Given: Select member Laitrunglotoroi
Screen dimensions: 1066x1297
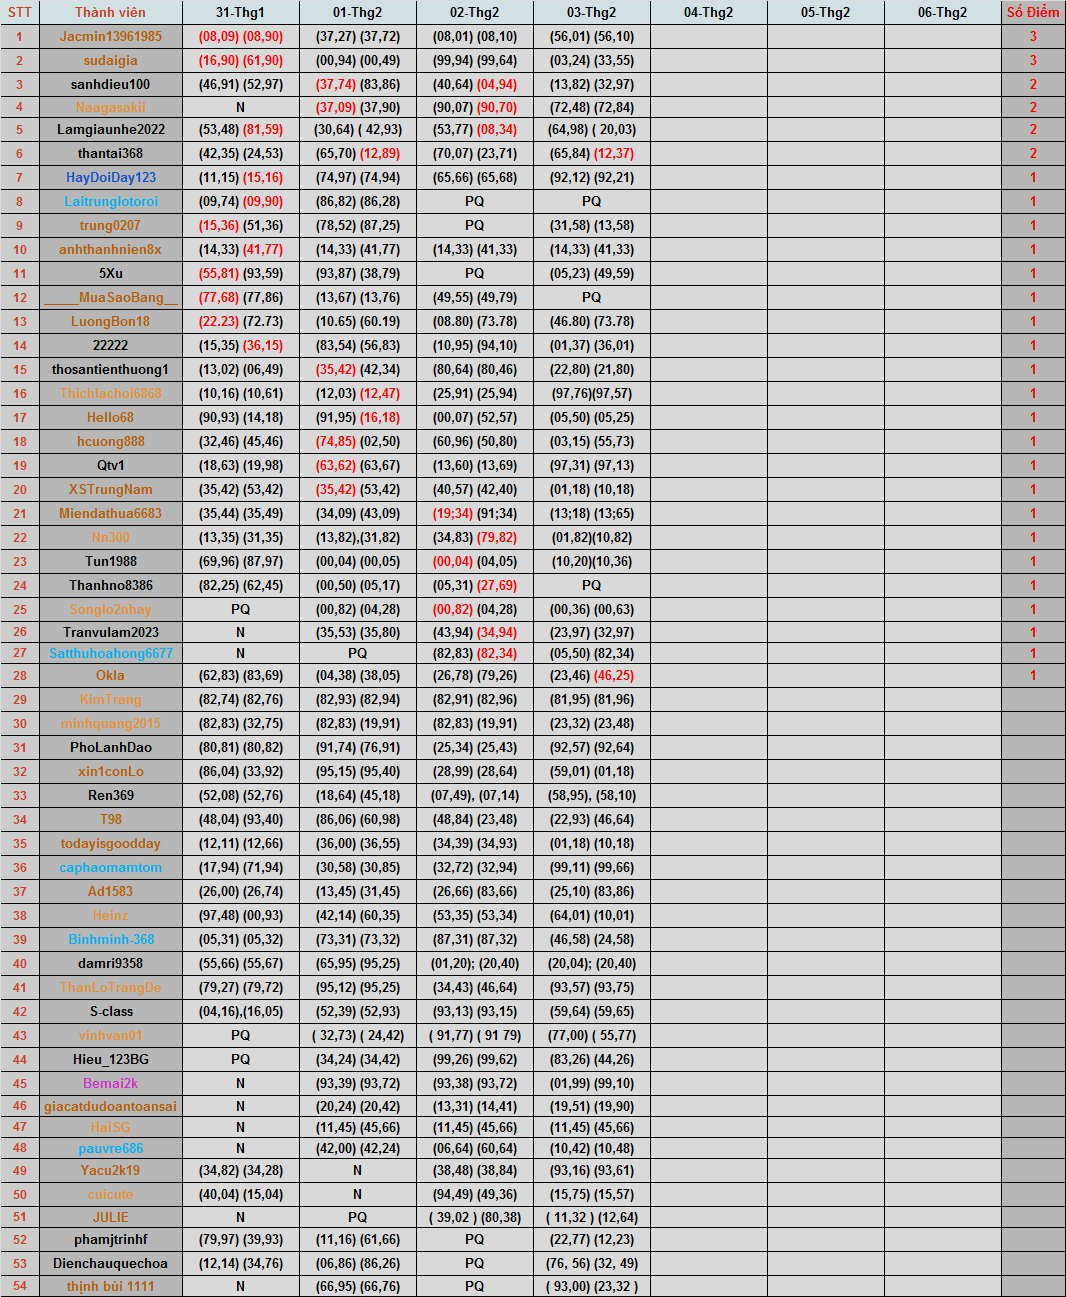Looking at the screenshot, I should [x=110, y=201].
